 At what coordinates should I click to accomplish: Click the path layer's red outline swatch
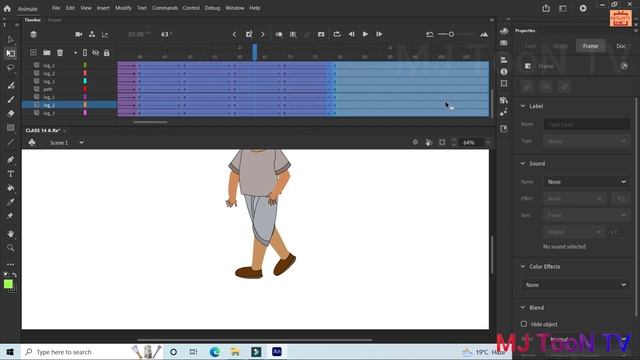click(x=85, y=89)
